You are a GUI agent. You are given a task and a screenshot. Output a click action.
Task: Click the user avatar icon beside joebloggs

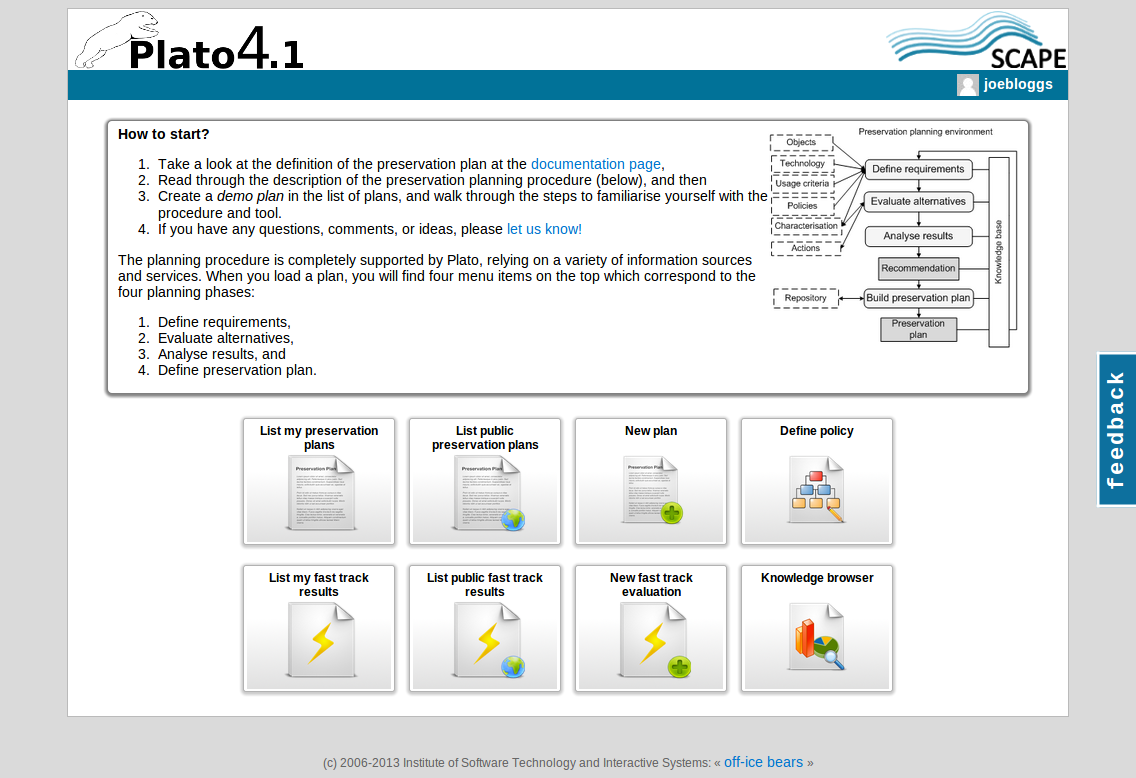tap(967, 85)
